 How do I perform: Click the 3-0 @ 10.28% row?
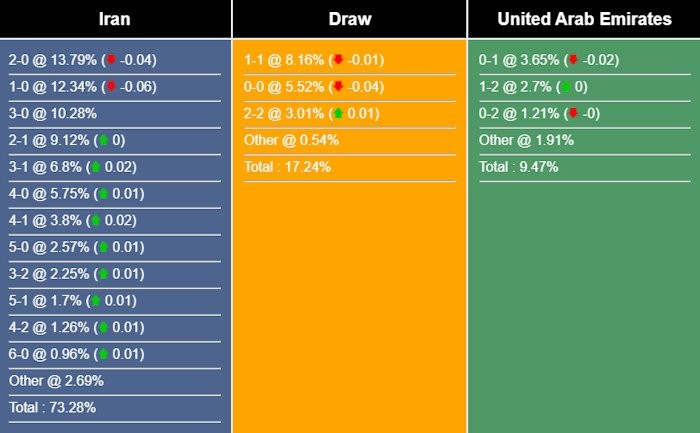[x=114, y=113]
